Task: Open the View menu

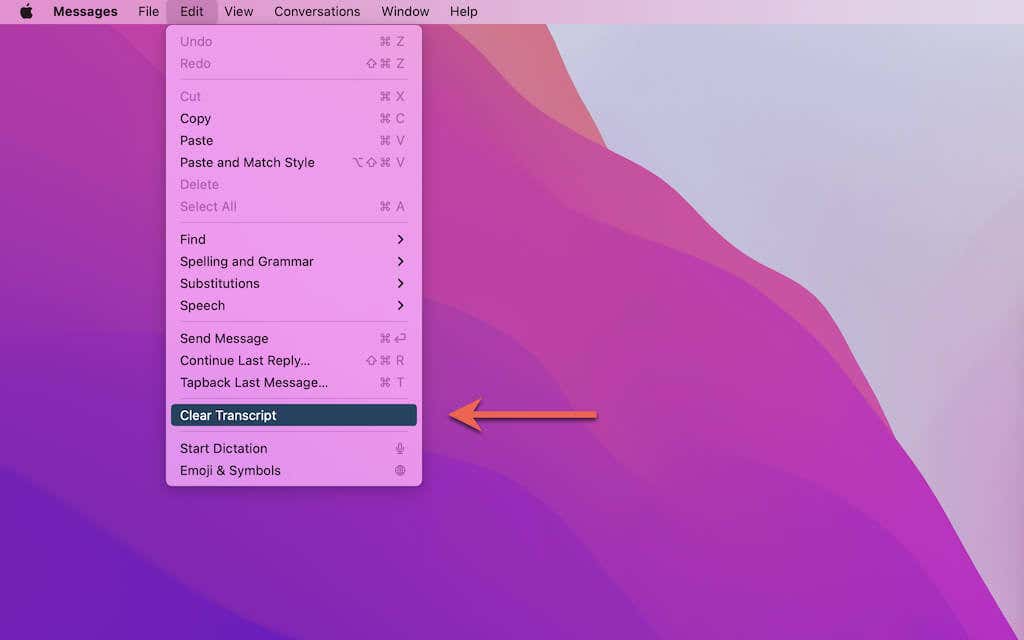Action: (238, 12)
